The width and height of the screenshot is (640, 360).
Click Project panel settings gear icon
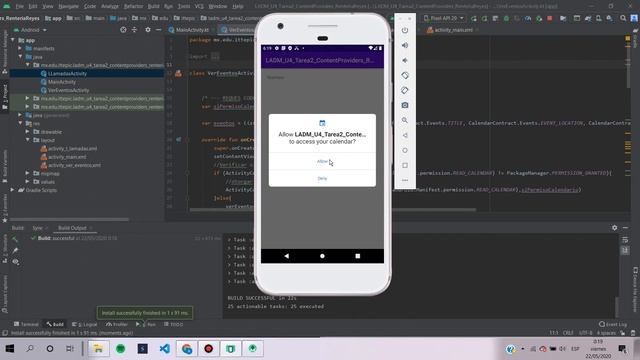tap(148, 30)
